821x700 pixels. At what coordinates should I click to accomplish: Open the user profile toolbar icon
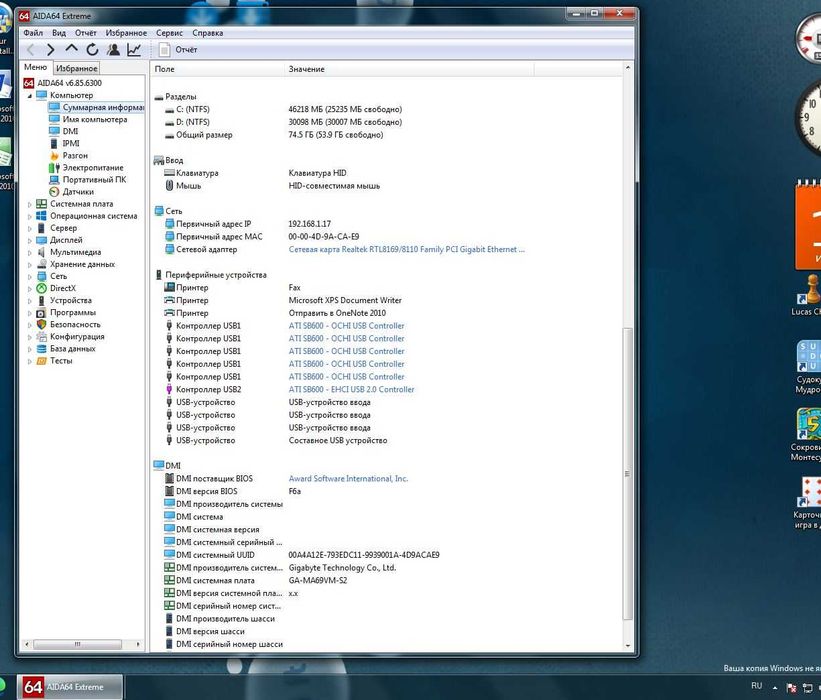[113, 50]
